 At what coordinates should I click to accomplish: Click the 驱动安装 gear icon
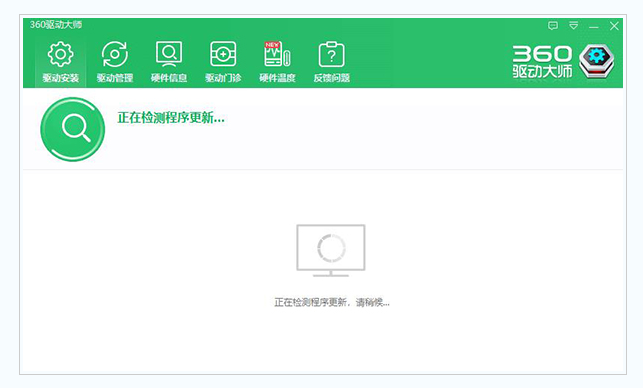(x=60, y=54)
